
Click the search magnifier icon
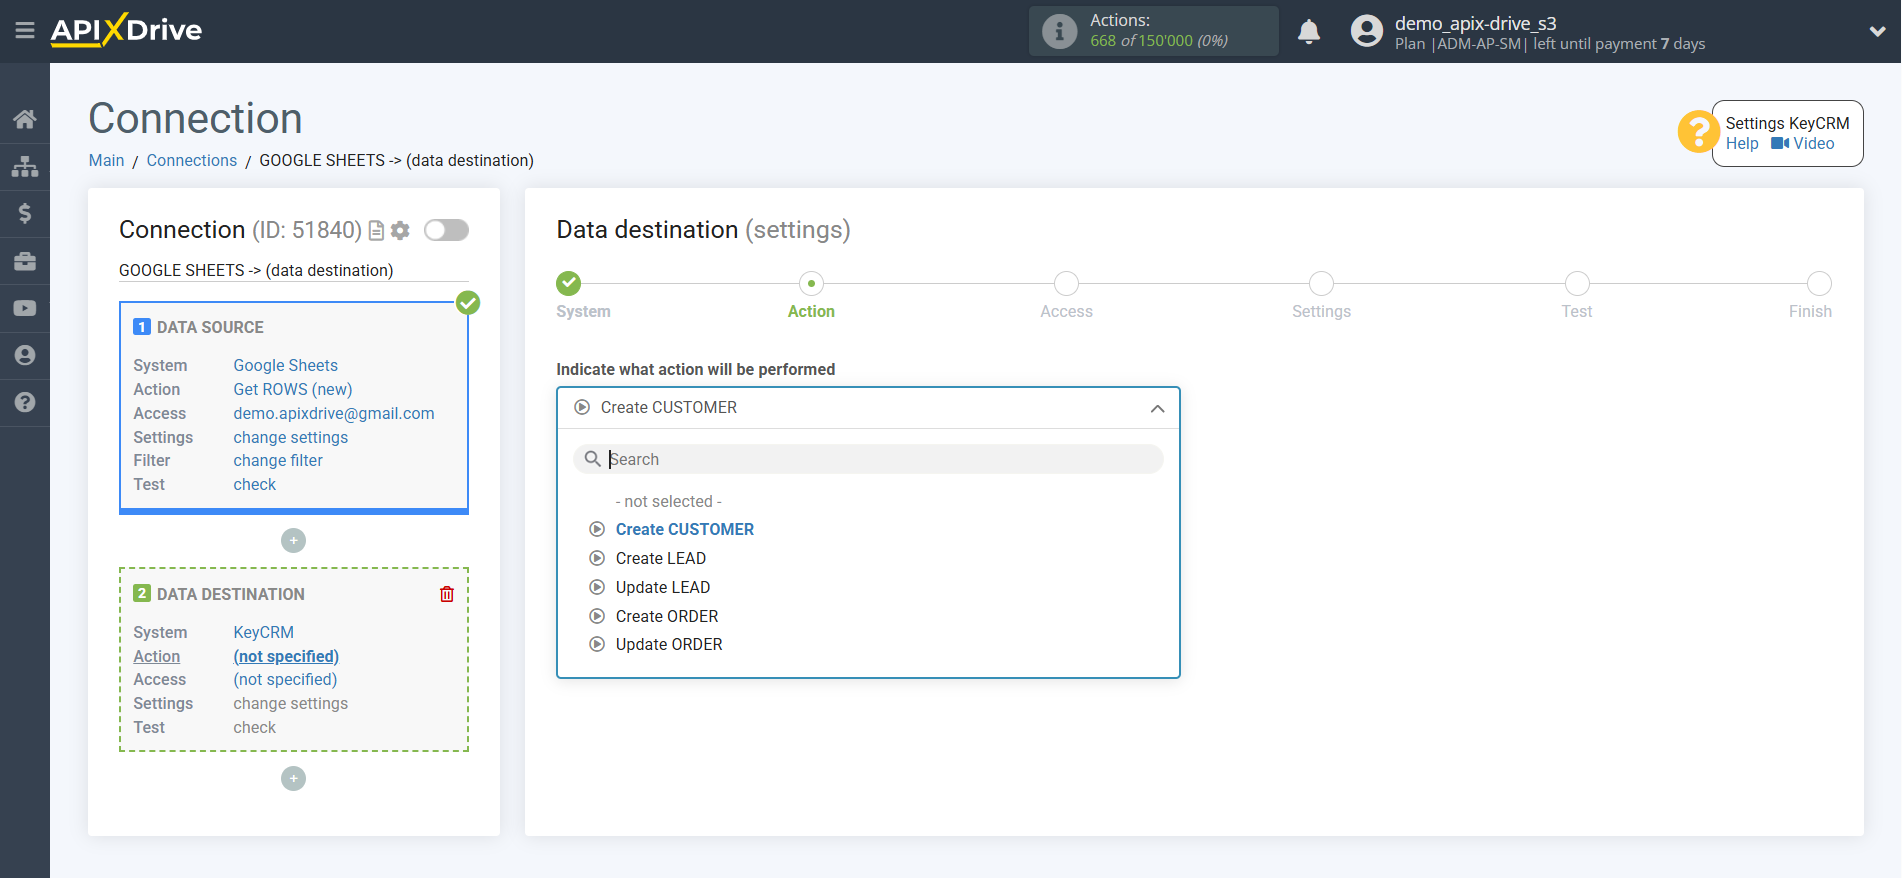[x=592, y=459]
